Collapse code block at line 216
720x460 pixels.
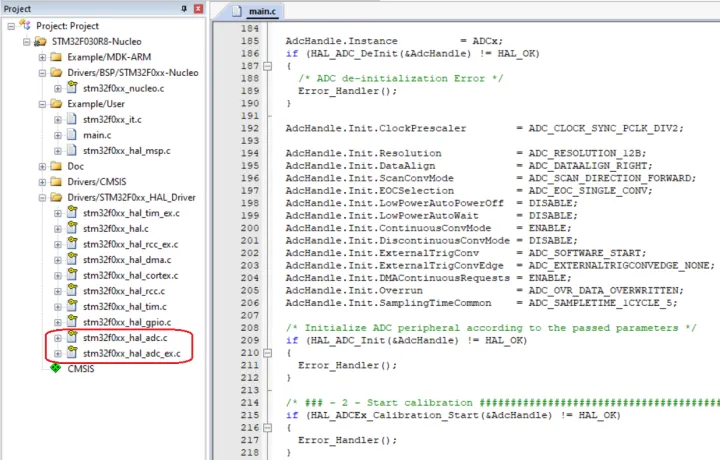pos(267,428)
